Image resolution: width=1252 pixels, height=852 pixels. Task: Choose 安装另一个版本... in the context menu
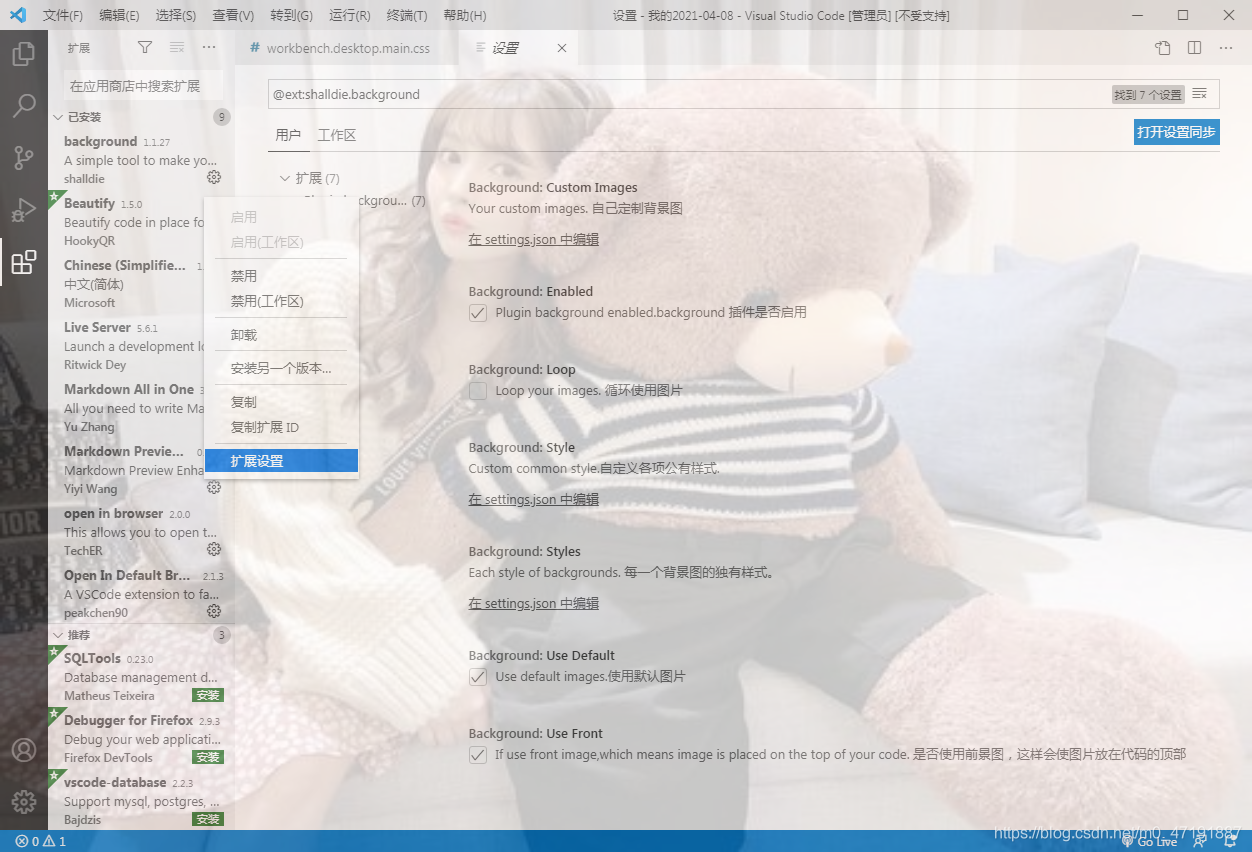pos(281,368)
